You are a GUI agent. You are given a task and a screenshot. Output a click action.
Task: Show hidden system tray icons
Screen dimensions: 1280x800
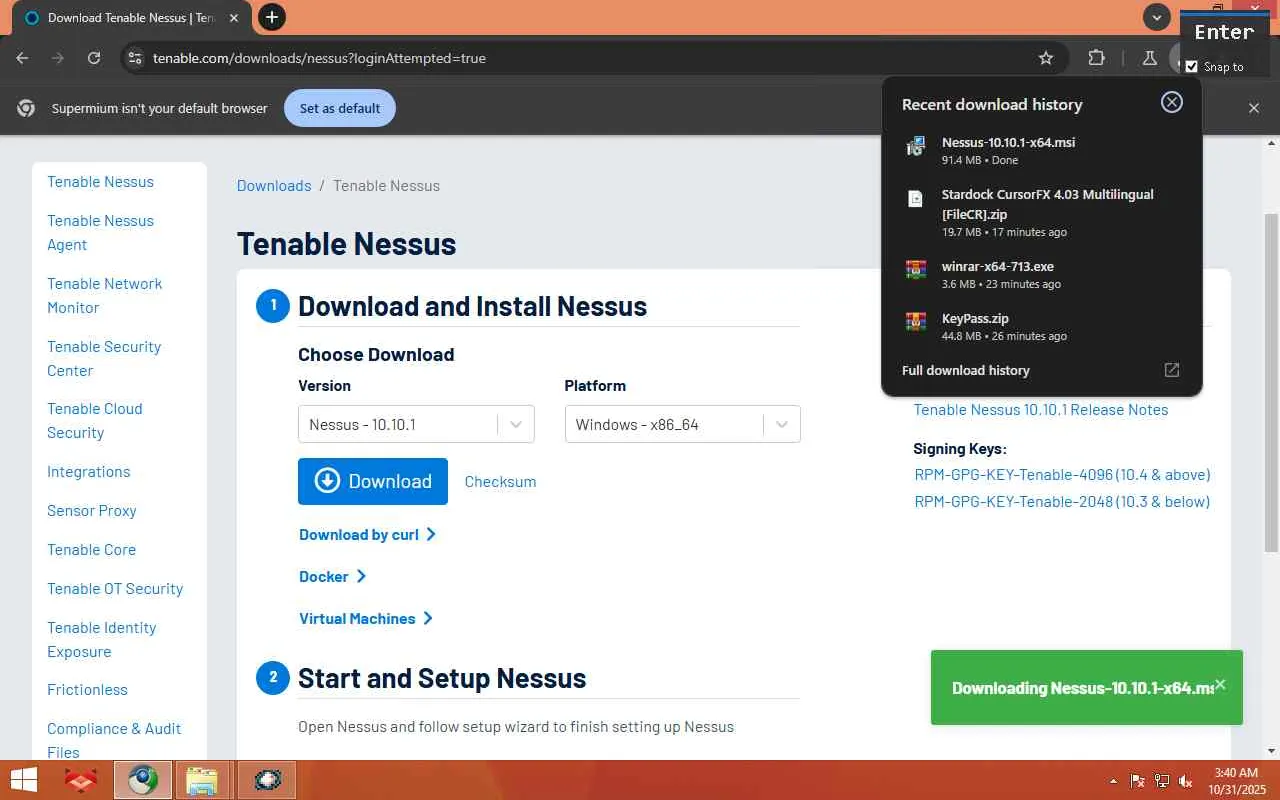[x=1114, y=781]
